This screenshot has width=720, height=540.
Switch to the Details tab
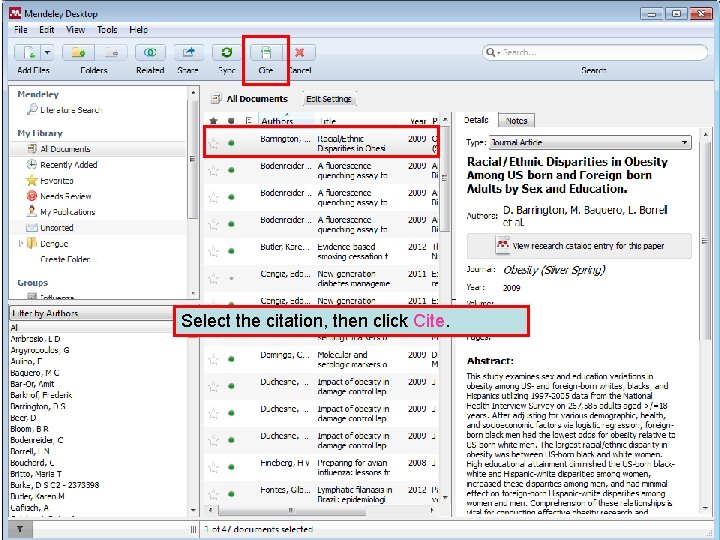pos(476,120)
